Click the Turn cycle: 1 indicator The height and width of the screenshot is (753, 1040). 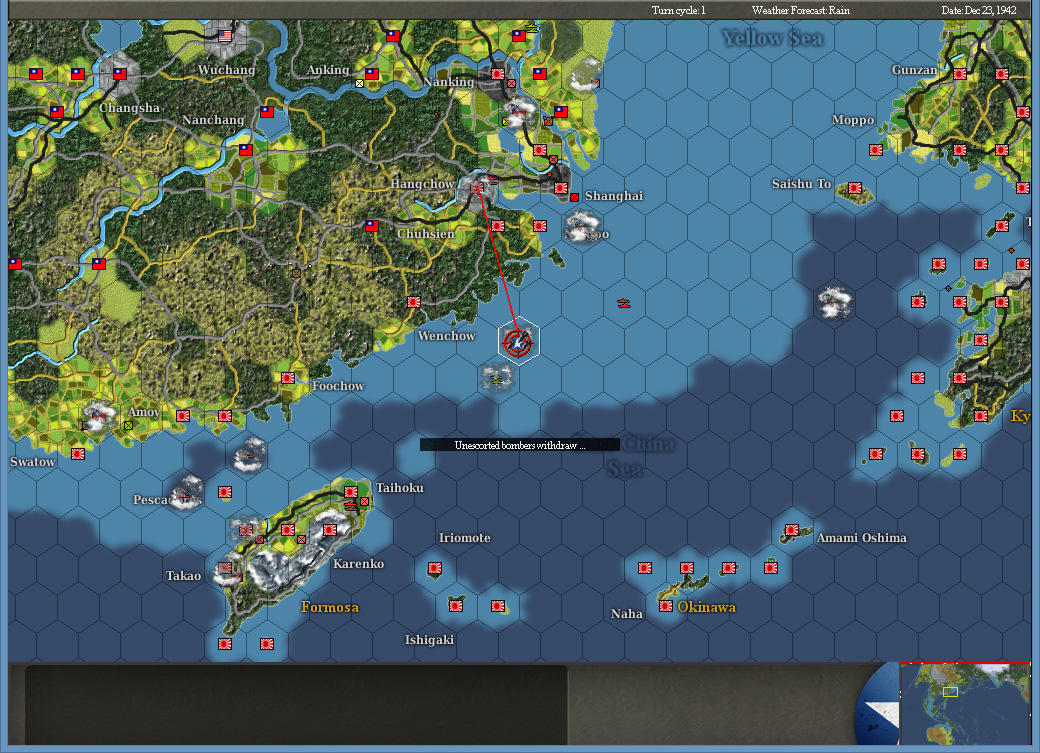(x=678, y=10)
